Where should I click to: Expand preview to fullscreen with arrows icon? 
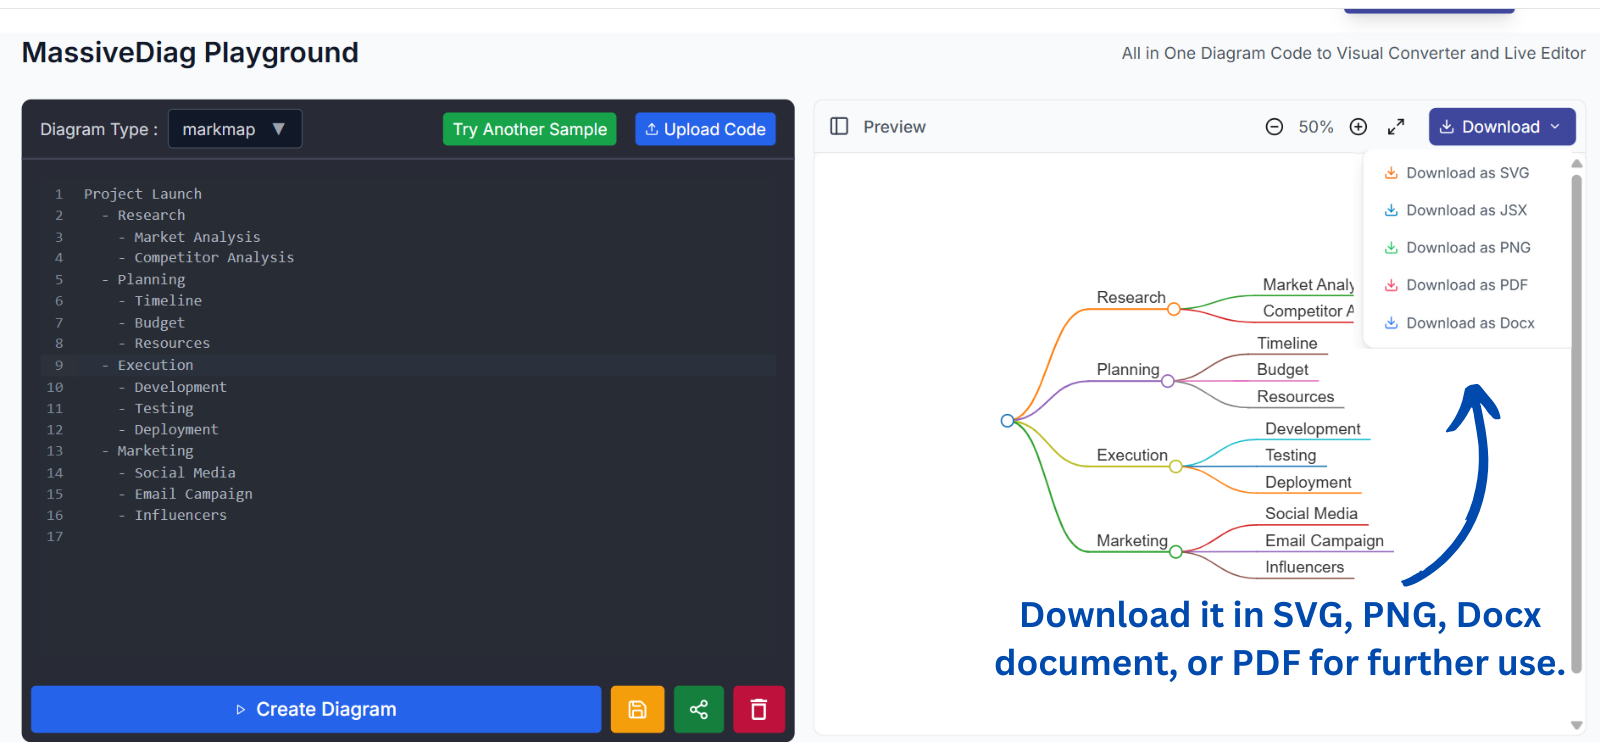(1396, 127)
